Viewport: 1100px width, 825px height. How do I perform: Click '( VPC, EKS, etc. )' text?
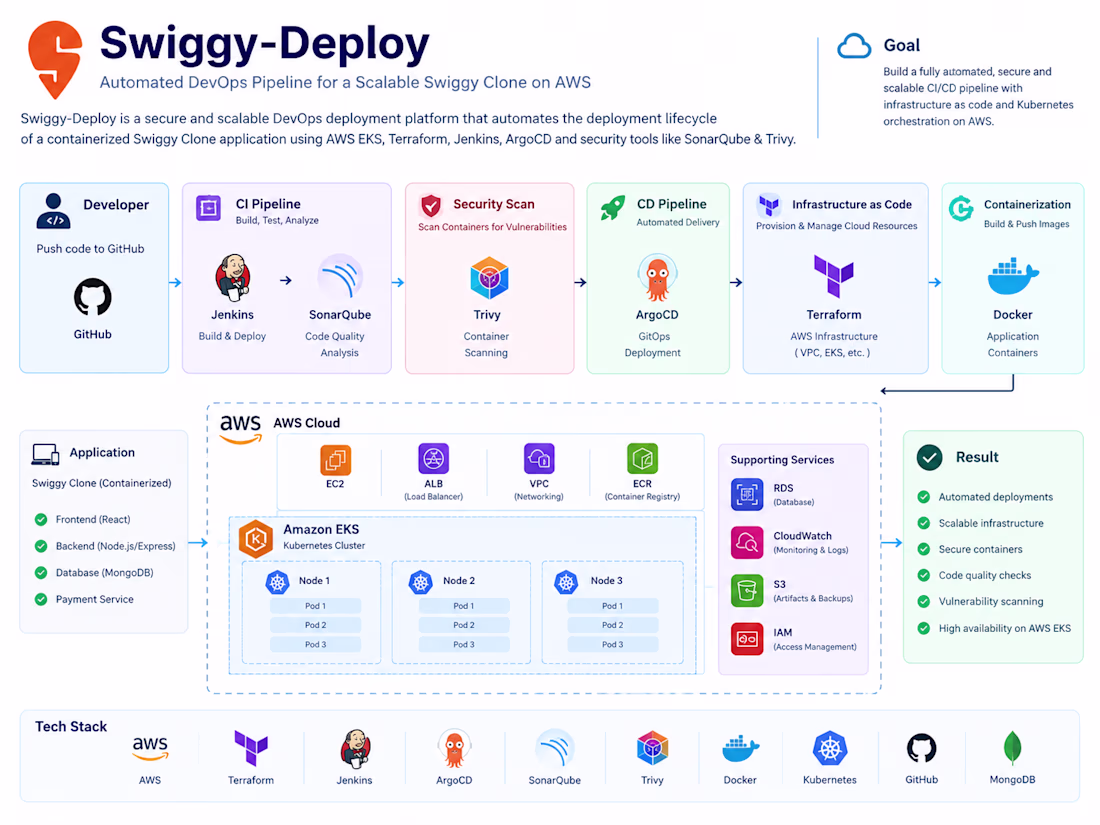[x=833, y=353]
